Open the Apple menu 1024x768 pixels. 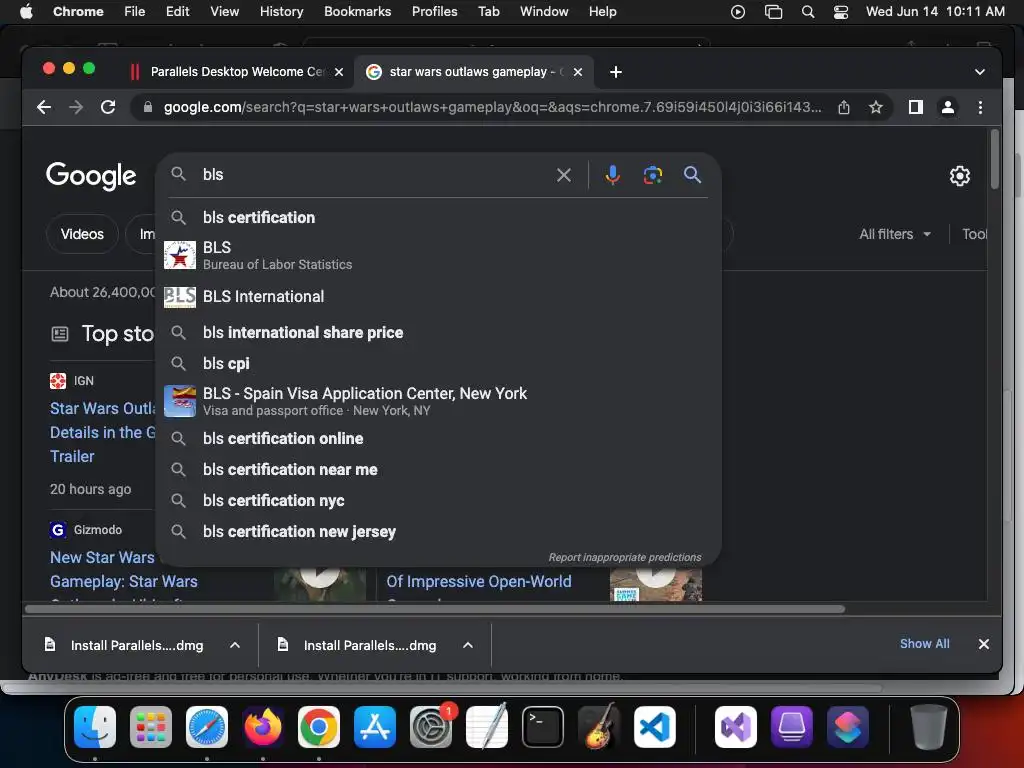[26, 12]
